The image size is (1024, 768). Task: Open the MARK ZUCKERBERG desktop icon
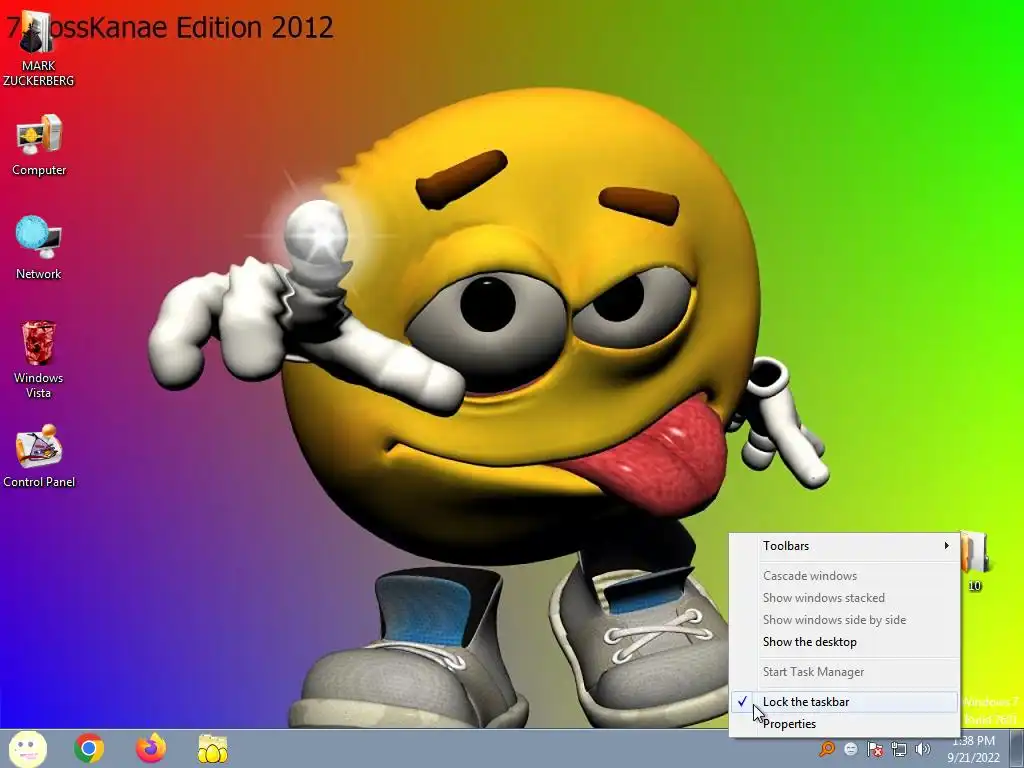point(38,49)
